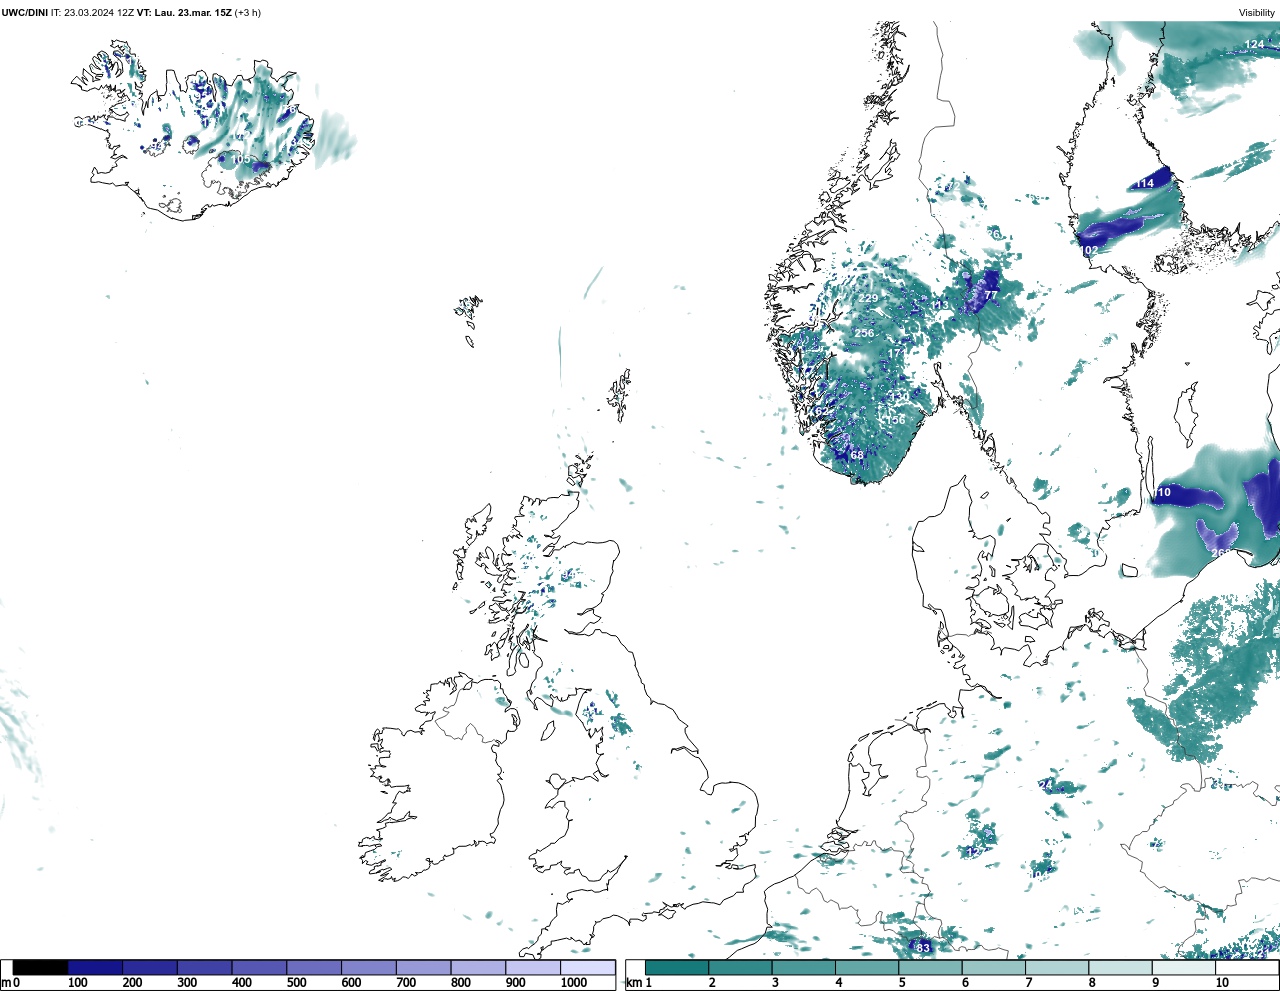Click the 600–700 m lavender swatch
1280x991 pixels.
tap(369, 967)
